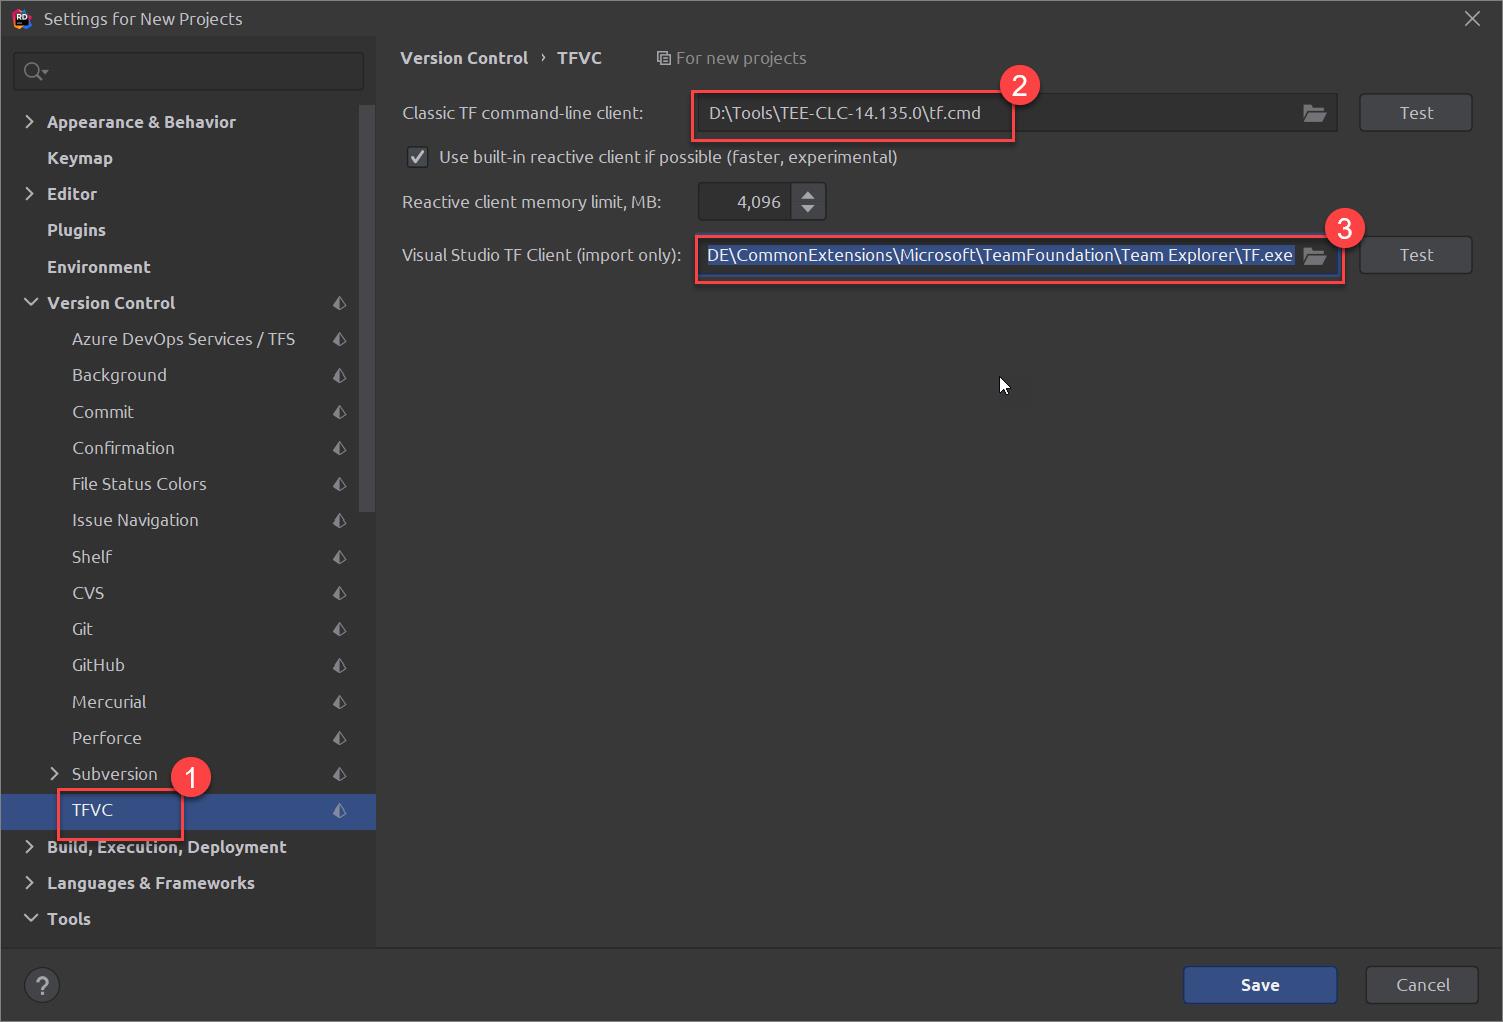Click project-level icon next to TFVC
This screenshot has width=1503, height=1022.
point(340,810)
